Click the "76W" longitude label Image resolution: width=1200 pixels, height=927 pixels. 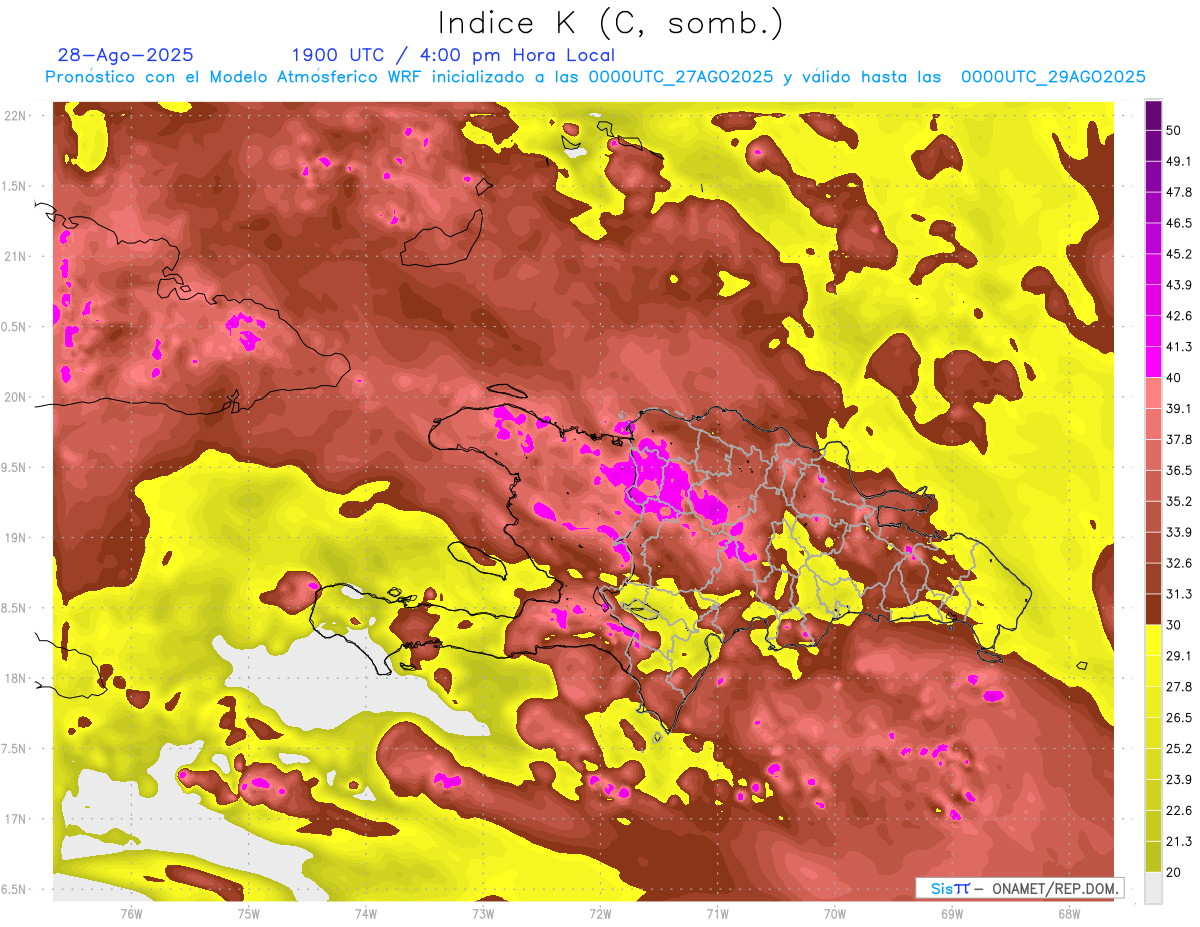[x=131, y=914]
